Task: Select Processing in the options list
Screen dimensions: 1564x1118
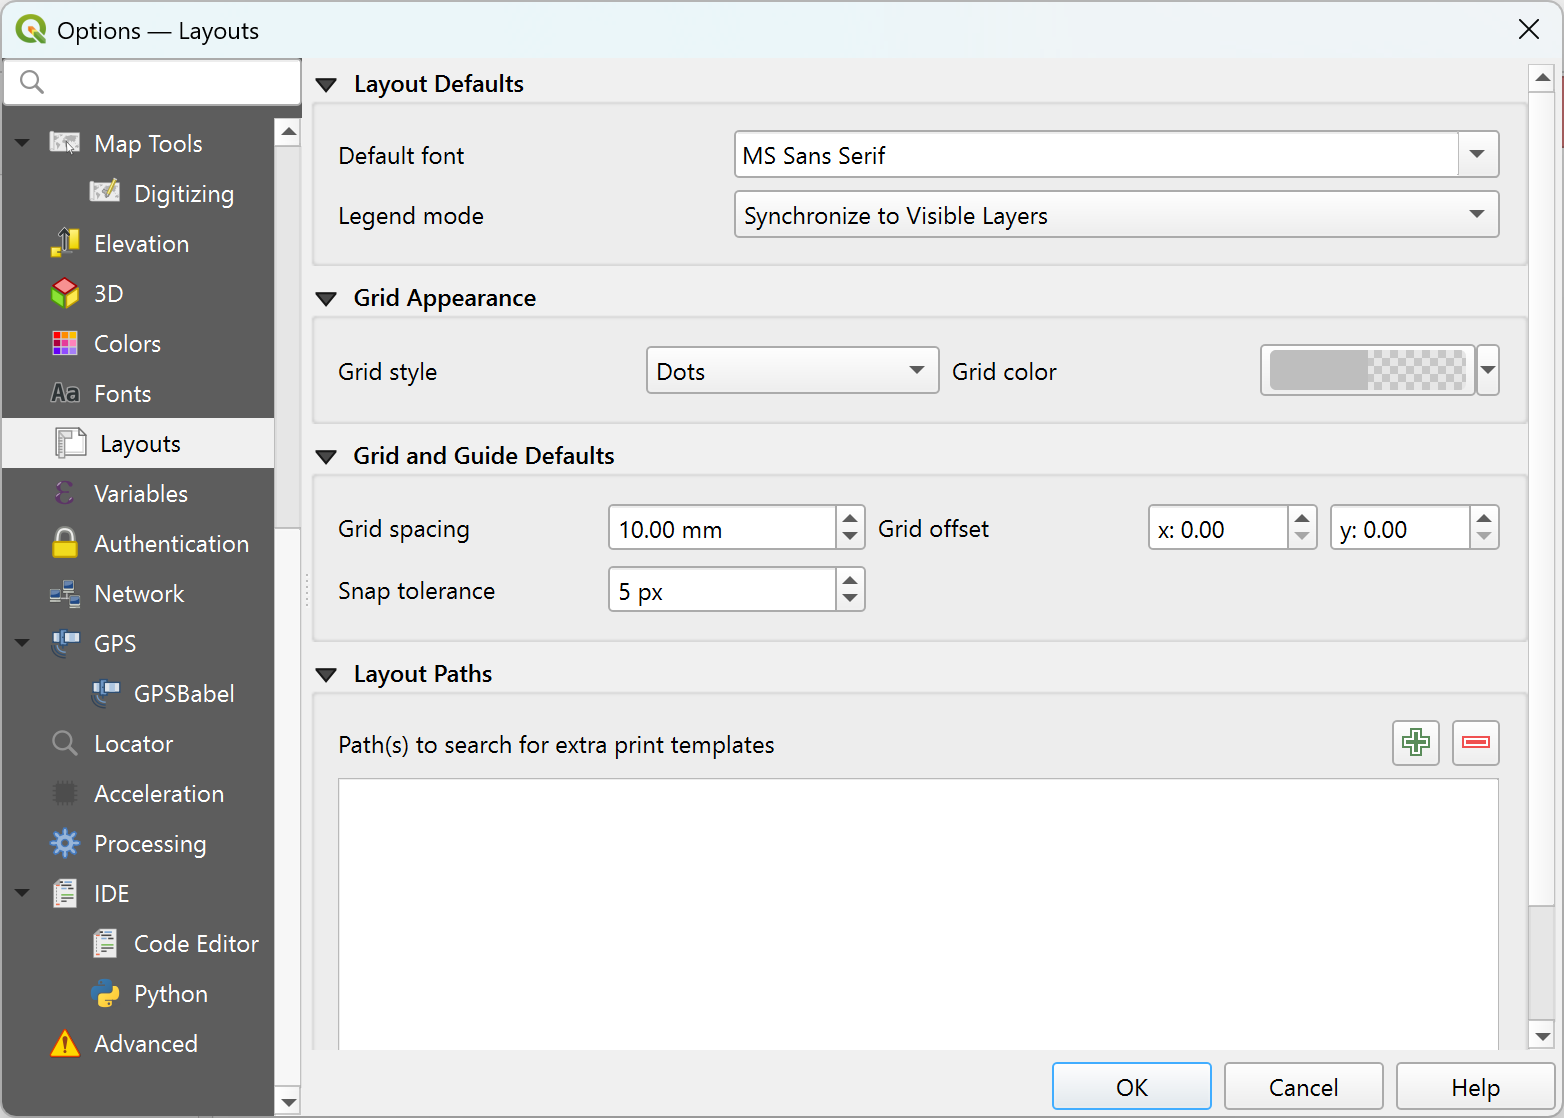Action: tap(150, 844)
